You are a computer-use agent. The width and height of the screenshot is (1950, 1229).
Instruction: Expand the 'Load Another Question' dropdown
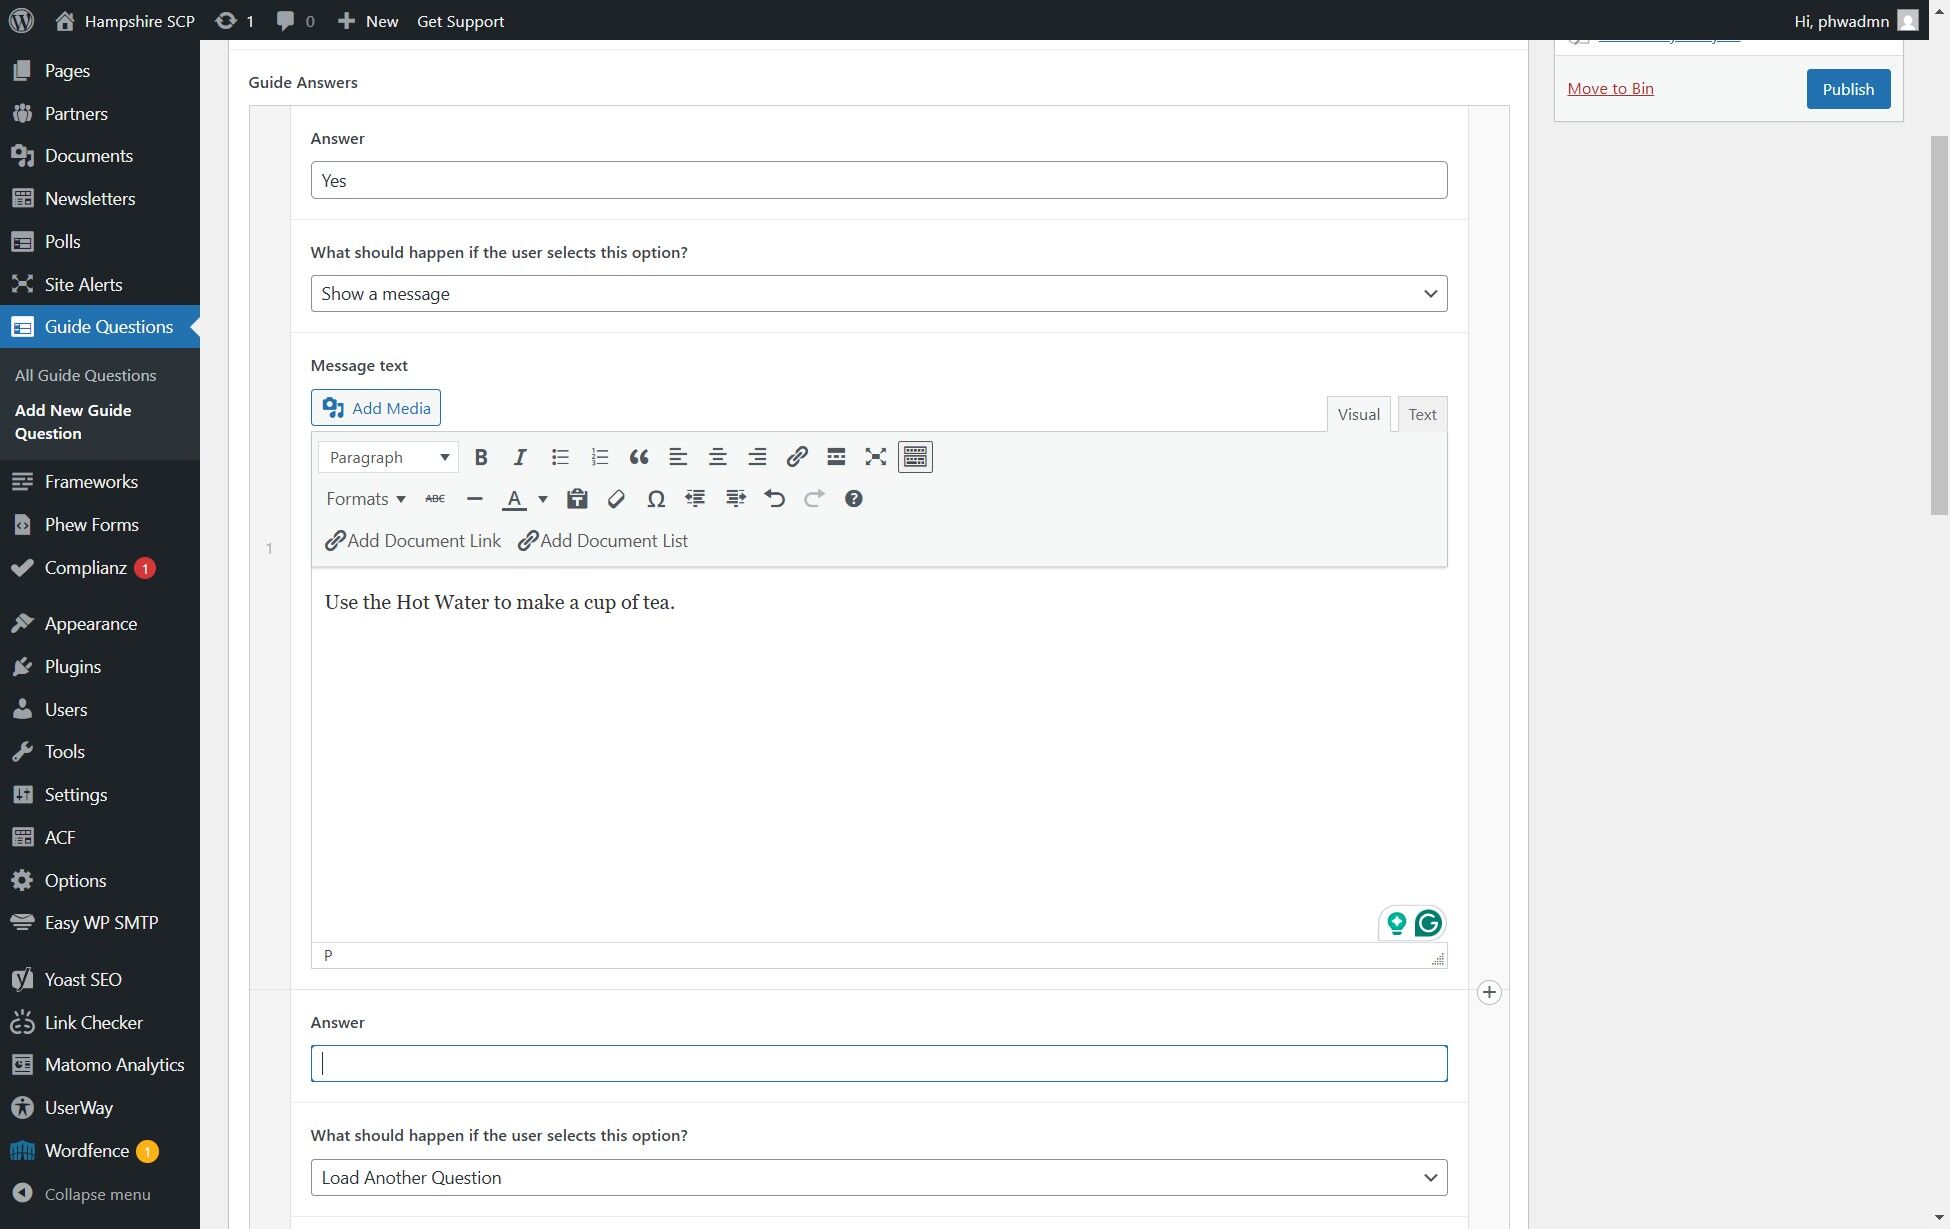(x=878, y=1178)
